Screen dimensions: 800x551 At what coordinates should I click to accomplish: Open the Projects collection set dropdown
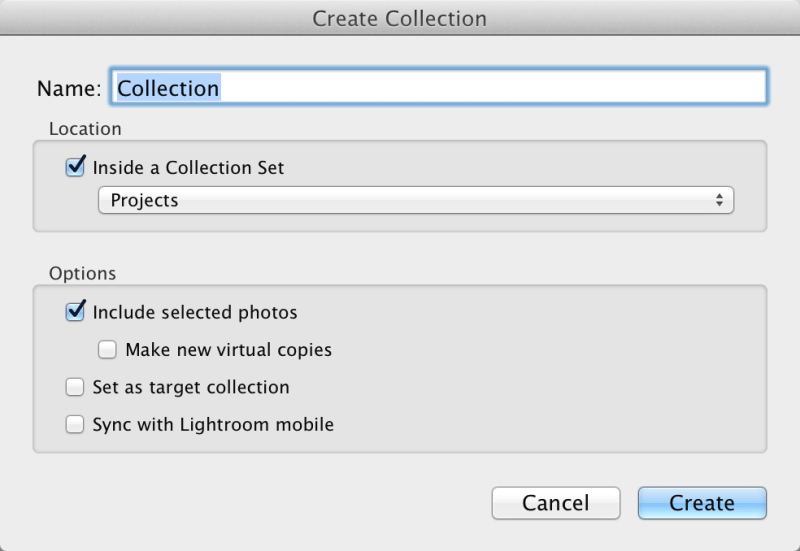click(x=415, y=200)
